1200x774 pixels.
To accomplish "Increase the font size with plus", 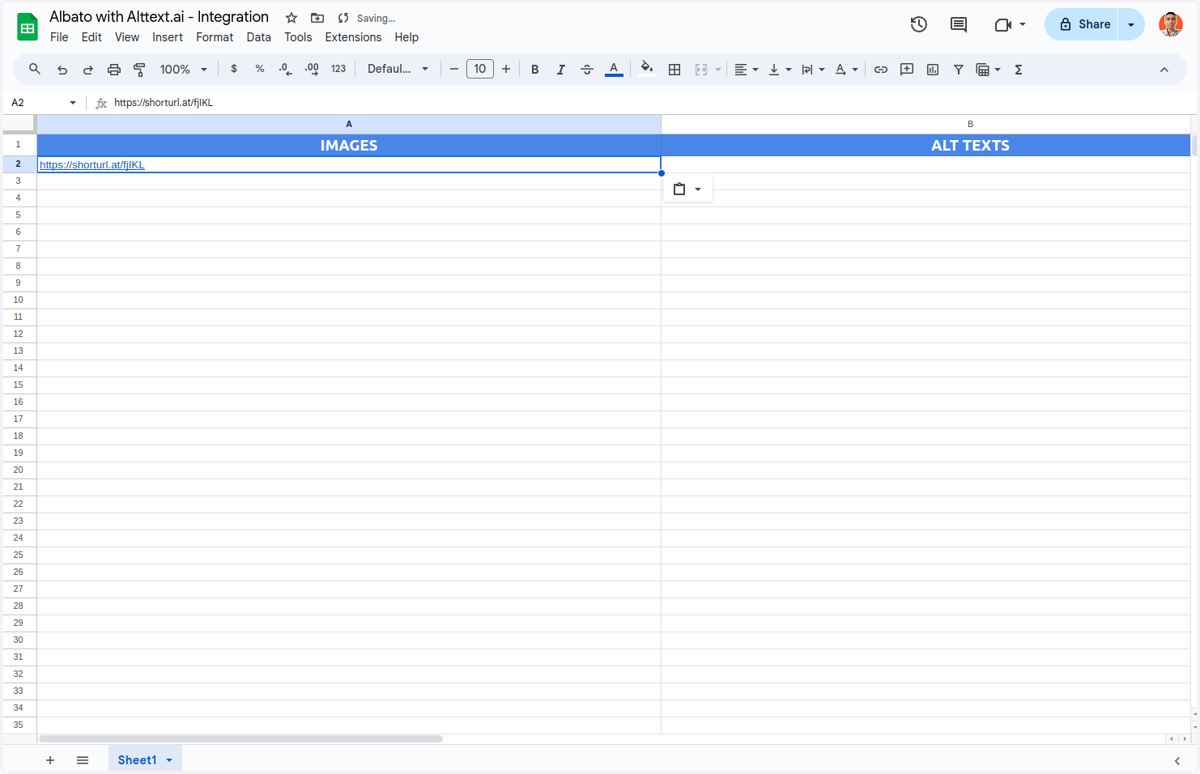I will coord(506,69).
